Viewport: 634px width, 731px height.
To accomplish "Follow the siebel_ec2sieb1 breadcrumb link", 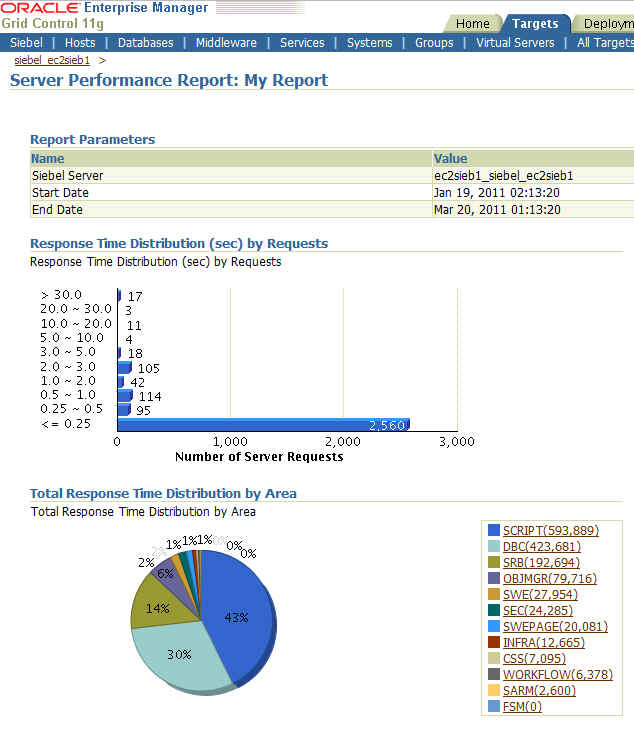I will [x=52, y=61].
